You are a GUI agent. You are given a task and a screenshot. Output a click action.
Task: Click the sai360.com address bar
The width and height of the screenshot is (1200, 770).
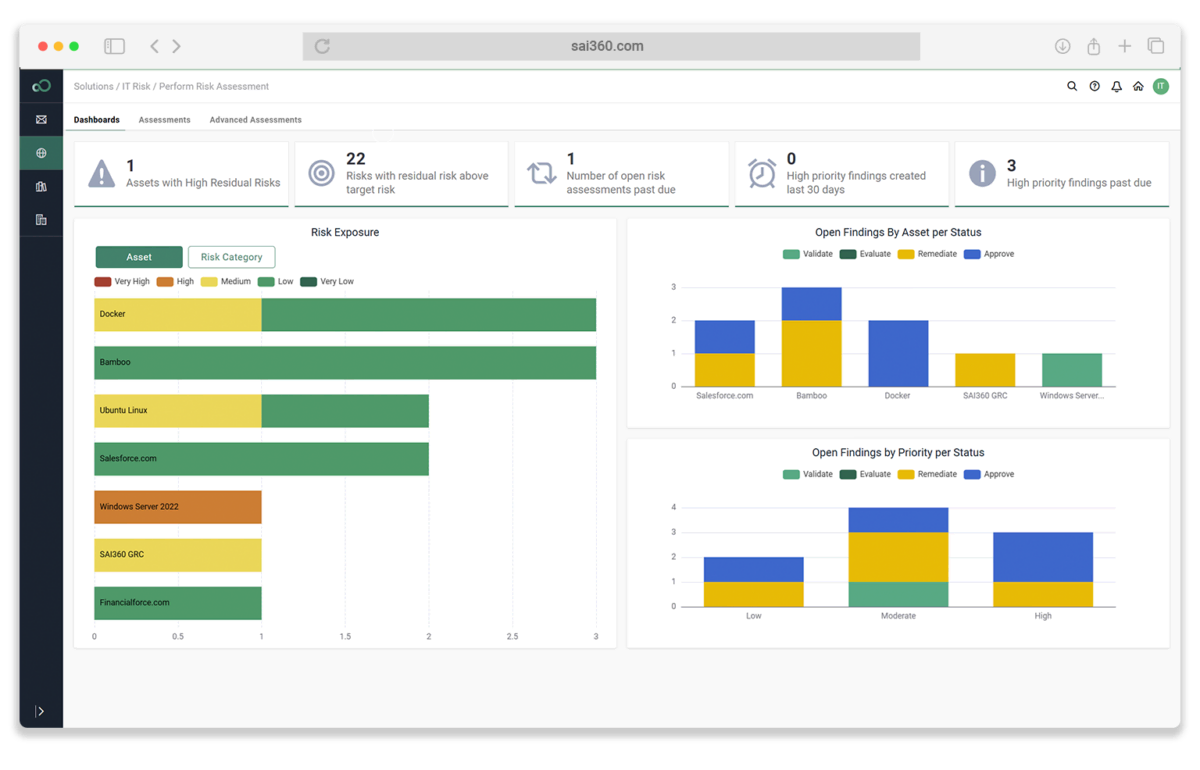tap(610, 46)
